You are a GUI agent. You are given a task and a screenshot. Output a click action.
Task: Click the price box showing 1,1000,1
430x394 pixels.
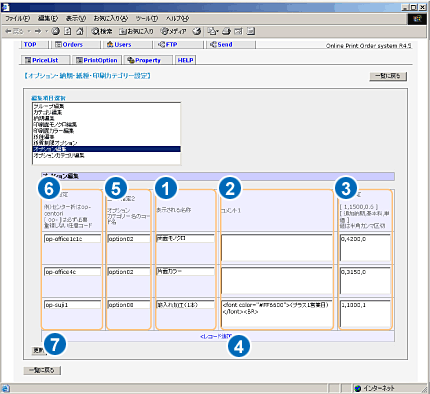(x=365, y=313)
